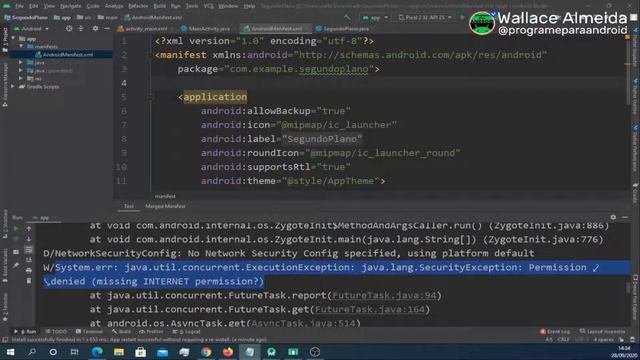Collapse the app module tree node
This screenshot has width=640, height=360.
[x=13, y=39]
